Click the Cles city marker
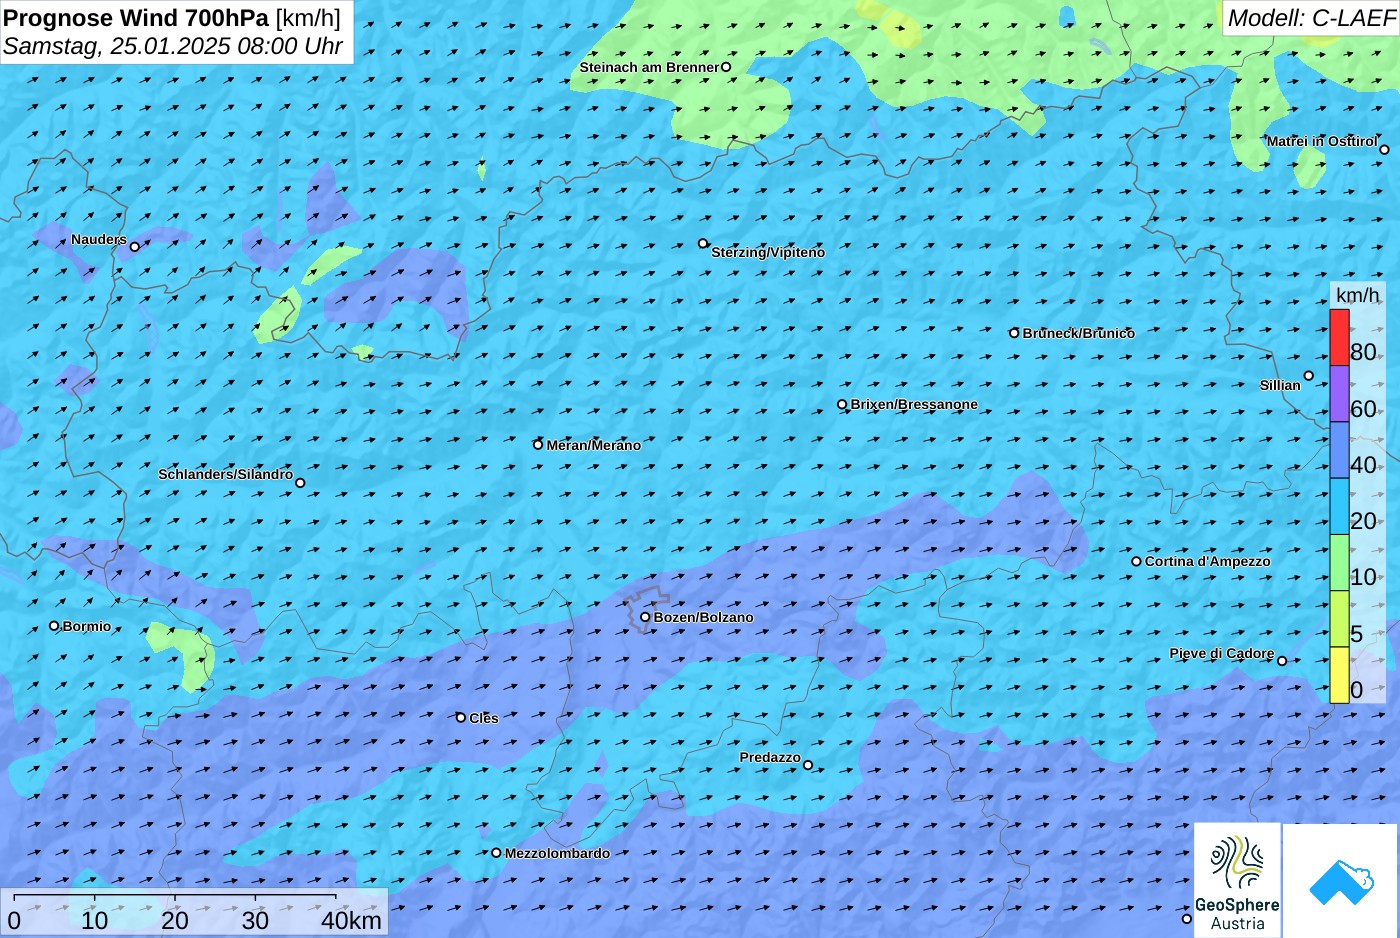1400x938 pixels. pyautogui.click(x=461, y=717)
